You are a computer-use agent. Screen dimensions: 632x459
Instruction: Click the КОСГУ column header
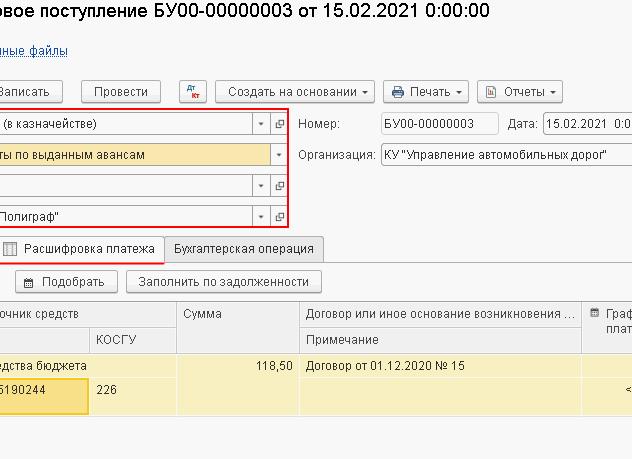(x=133, y=340)
